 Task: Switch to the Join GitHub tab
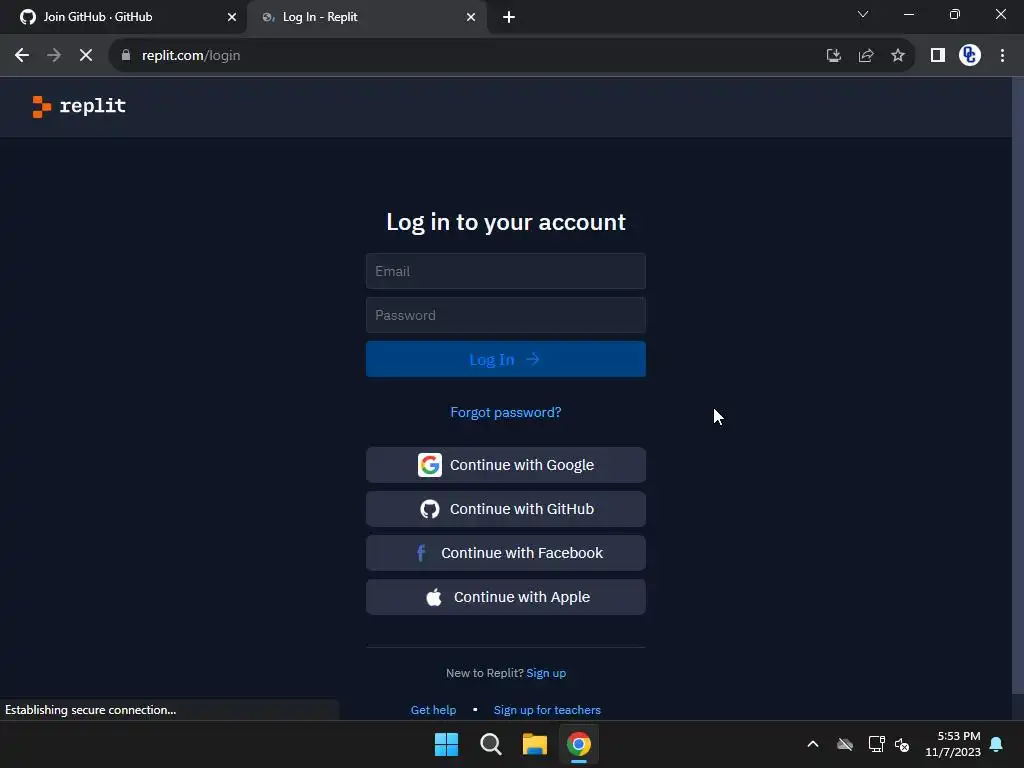point(123,17)
